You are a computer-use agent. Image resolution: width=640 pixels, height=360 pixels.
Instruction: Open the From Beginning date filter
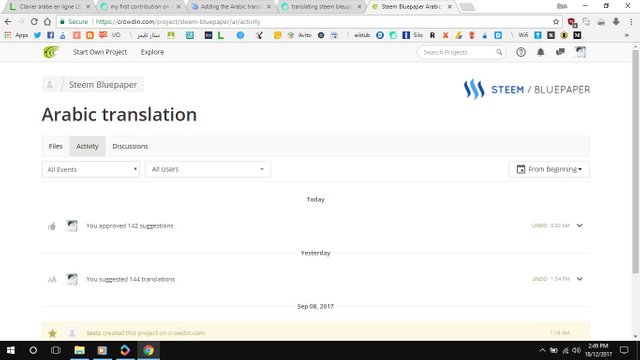point(549,169)
